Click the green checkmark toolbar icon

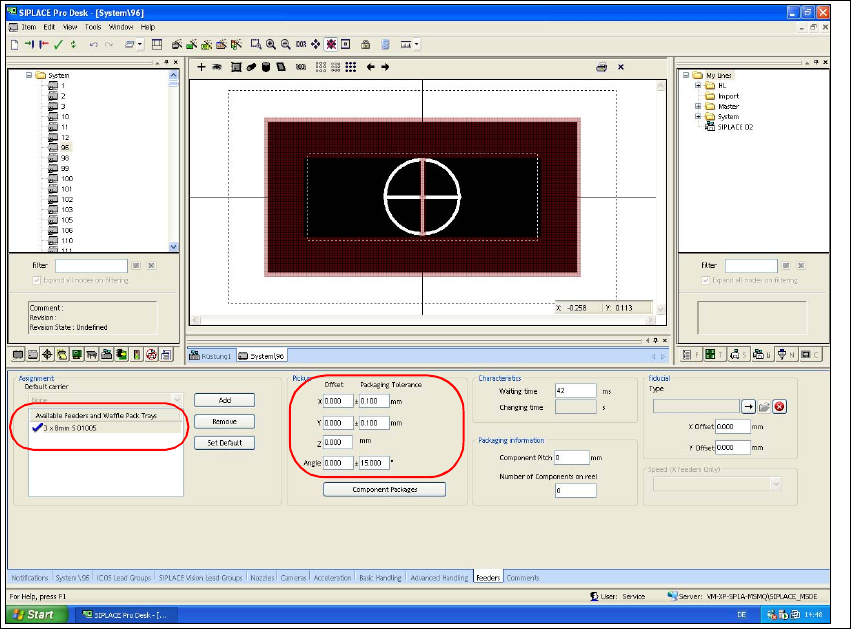coord(59,45)
